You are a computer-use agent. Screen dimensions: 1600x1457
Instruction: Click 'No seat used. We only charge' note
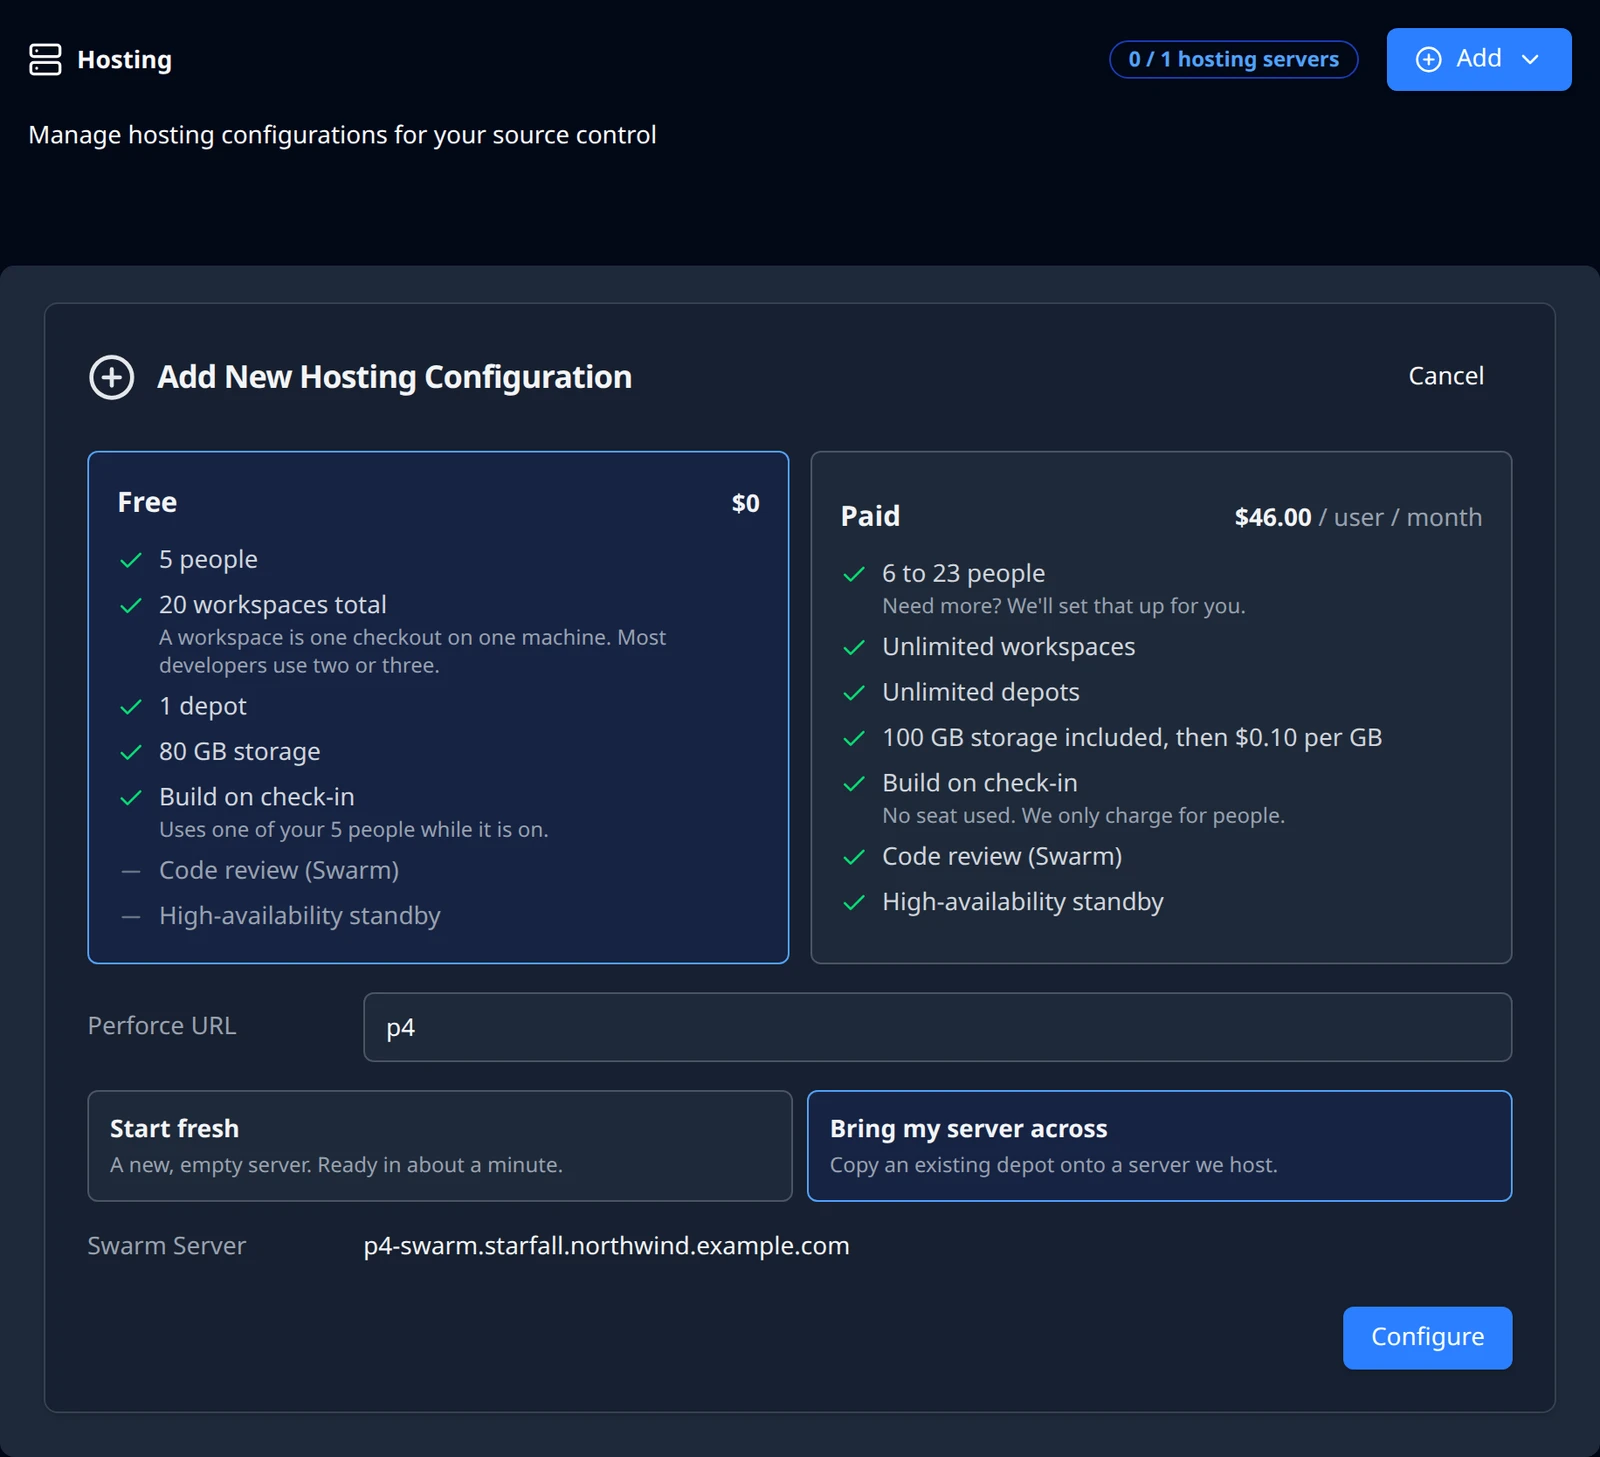[1083, 816]
